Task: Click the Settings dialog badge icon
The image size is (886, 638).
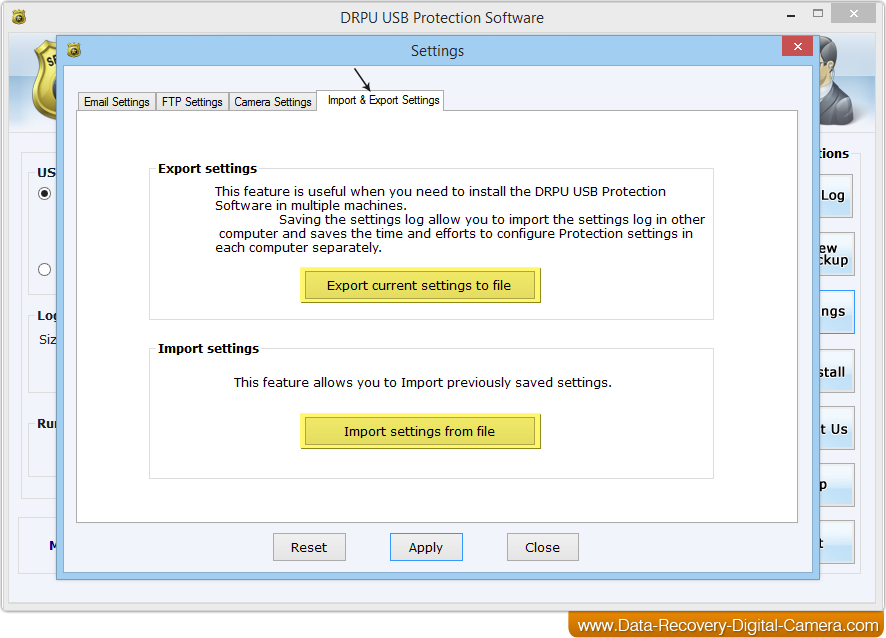Action: (x=74, y=50)
